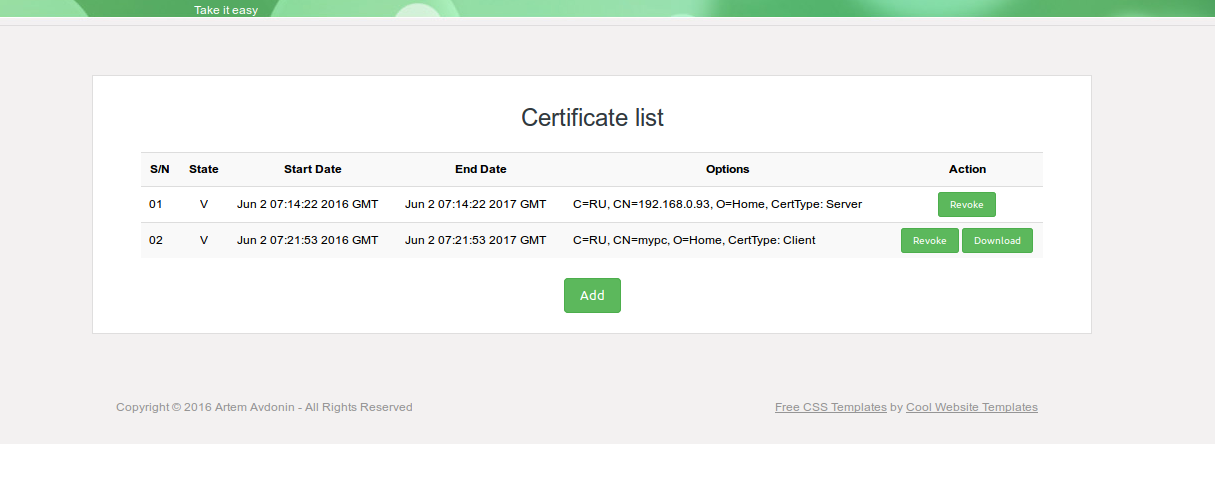
Task: Select serial number 01 cell
Action: 156,204
